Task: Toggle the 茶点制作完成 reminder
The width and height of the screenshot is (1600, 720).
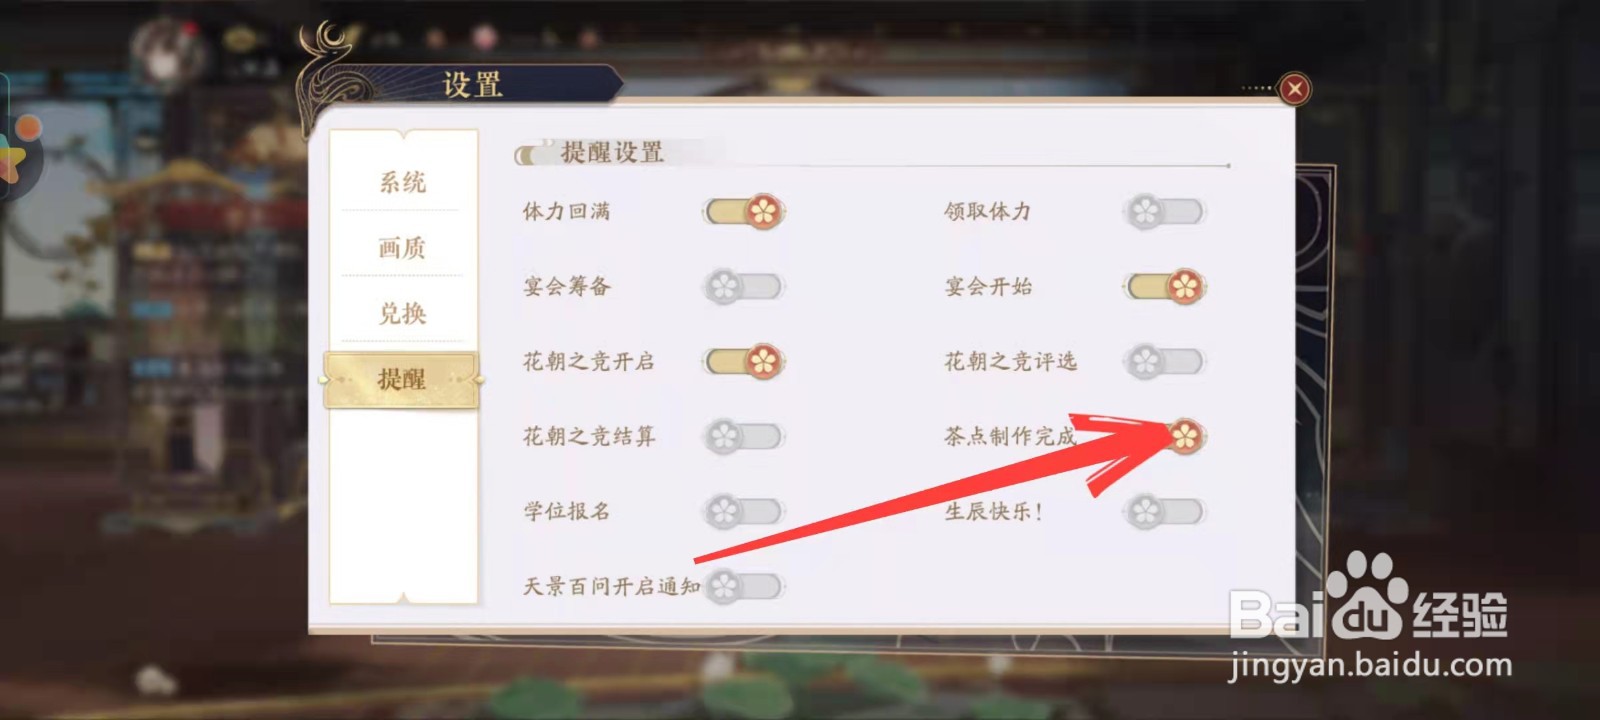Action: pyautogui.click(x=1166, y=436)
